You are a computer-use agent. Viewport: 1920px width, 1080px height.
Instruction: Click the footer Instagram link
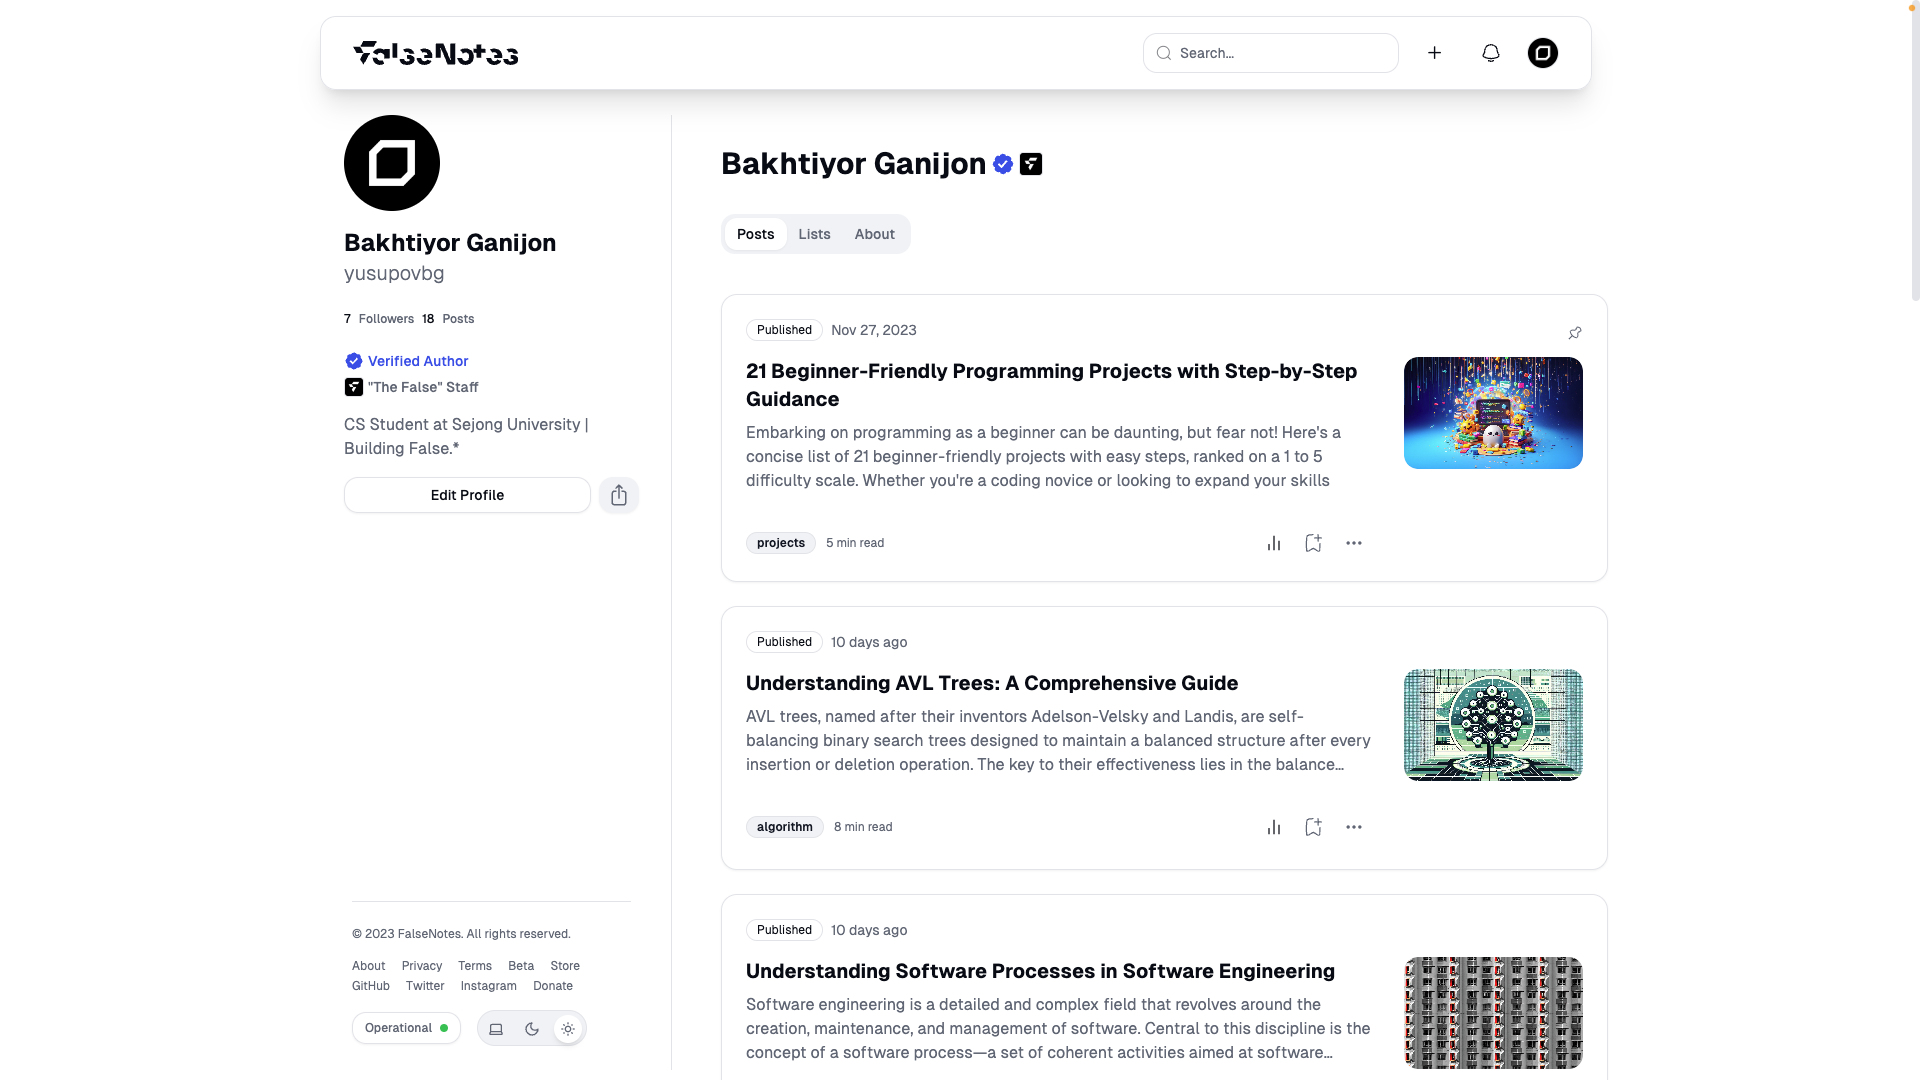pyautogui.click(x=488, y=986)
